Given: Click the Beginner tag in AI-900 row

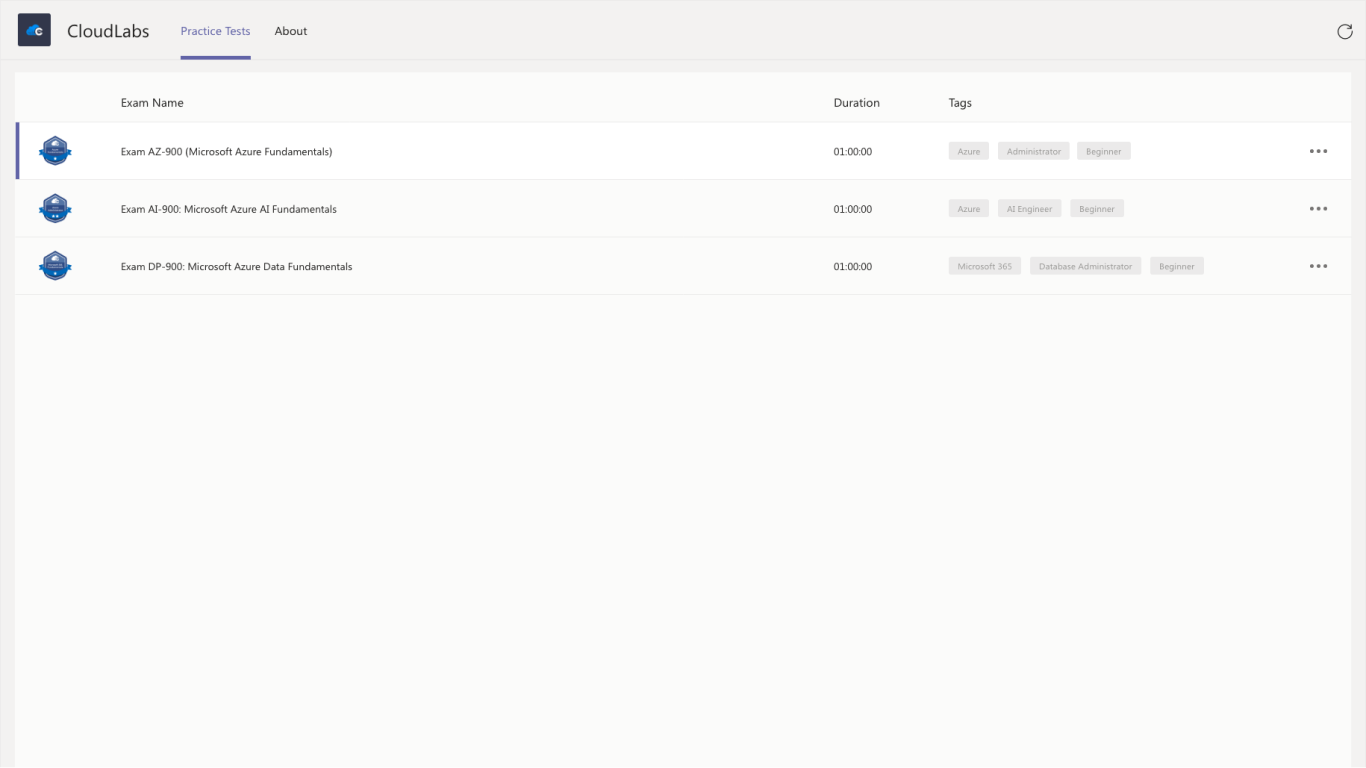Looking at the screenshot, I should pos(1097,209).
